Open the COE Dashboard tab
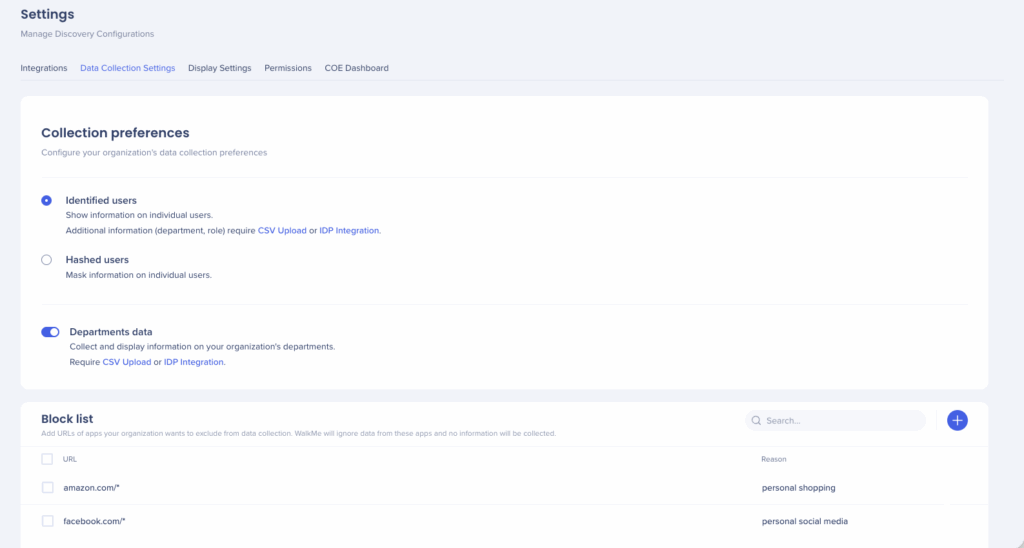Screen dimensions: 1024x548 point(356,68)
